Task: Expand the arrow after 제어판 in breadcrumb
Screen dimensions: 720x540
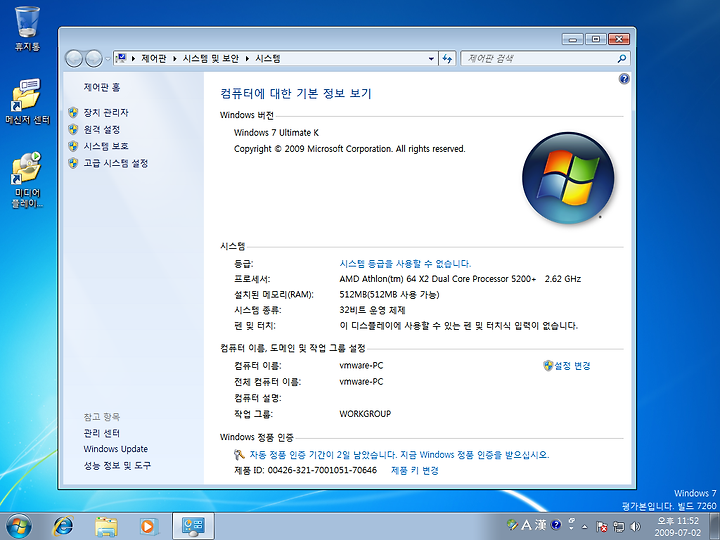Action: pos(174,59)
